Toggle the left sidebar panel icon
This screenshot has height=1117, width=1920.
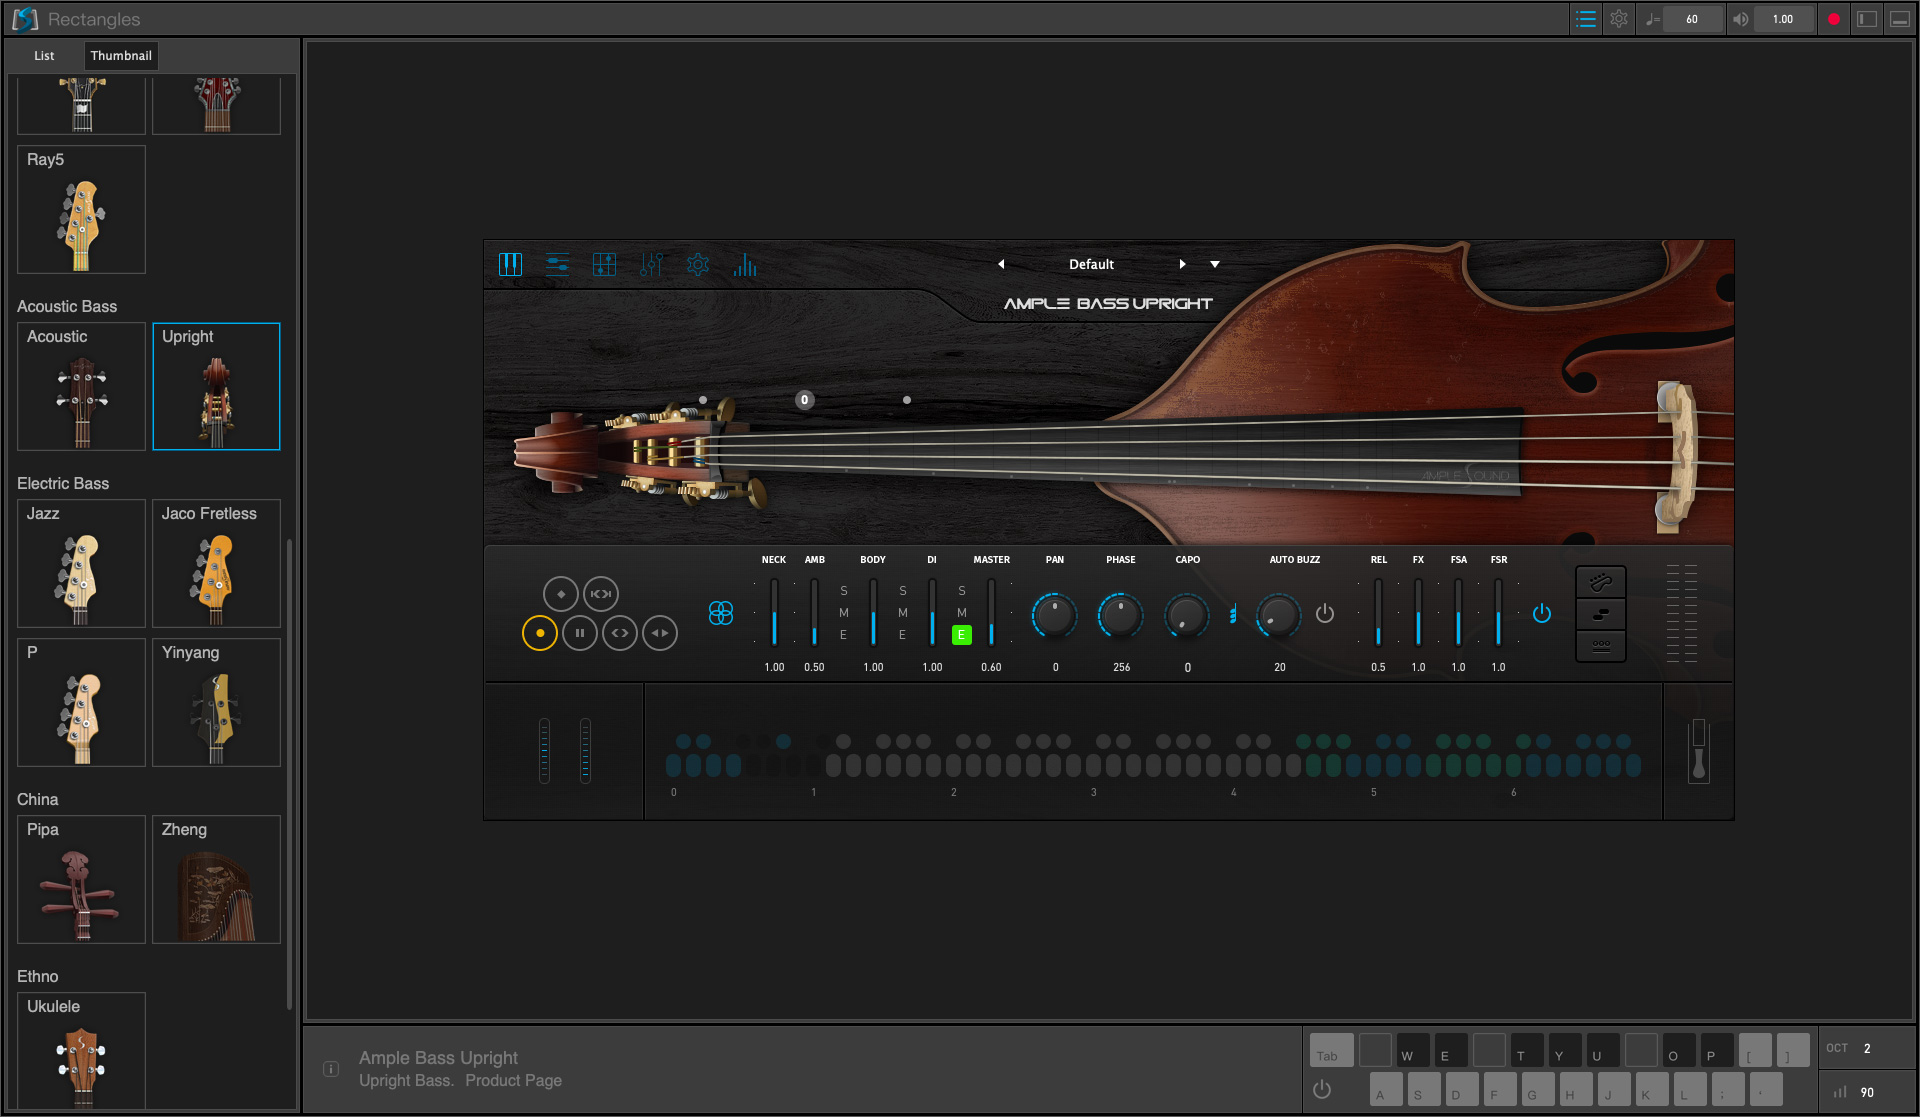1867,19
